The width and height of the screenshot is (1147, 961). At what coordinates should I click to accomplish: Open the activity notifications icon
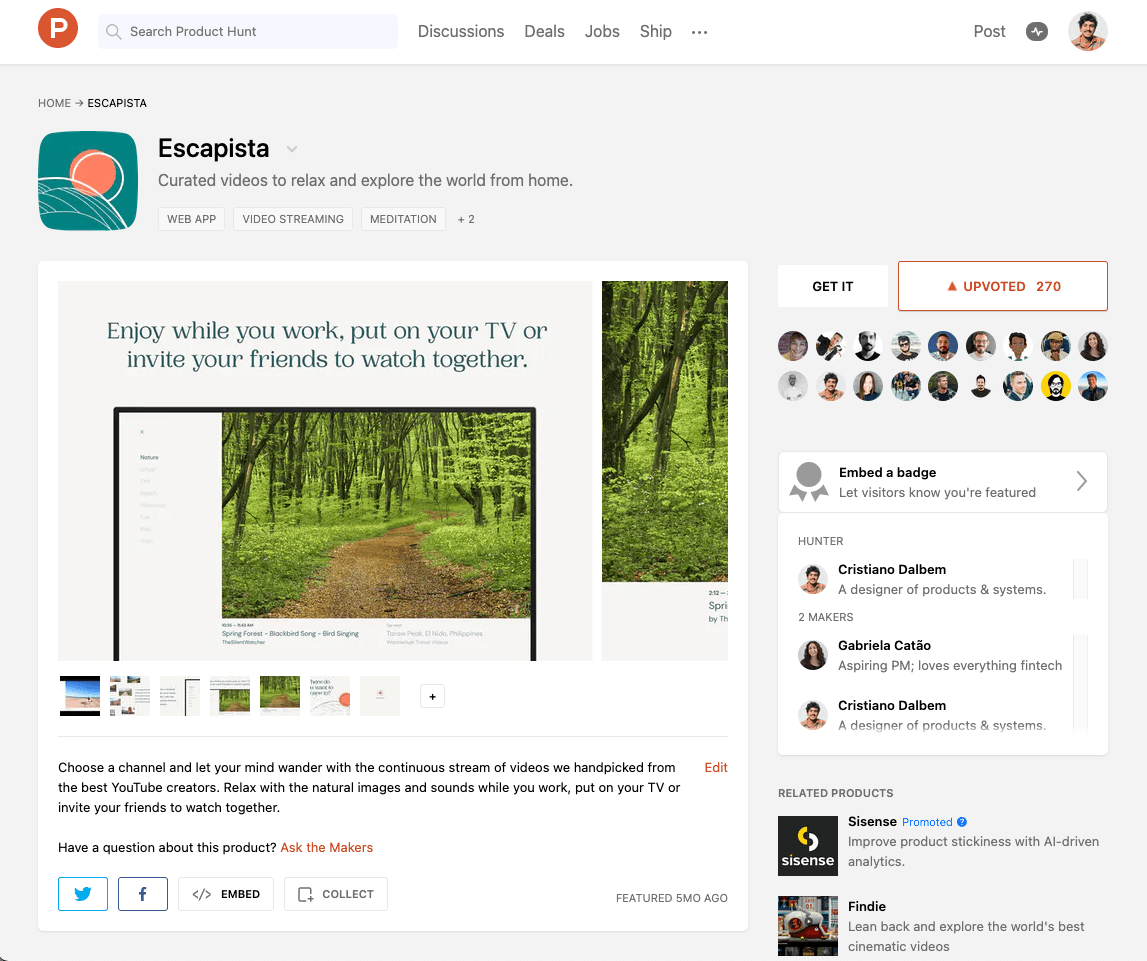coord(1037,31)
